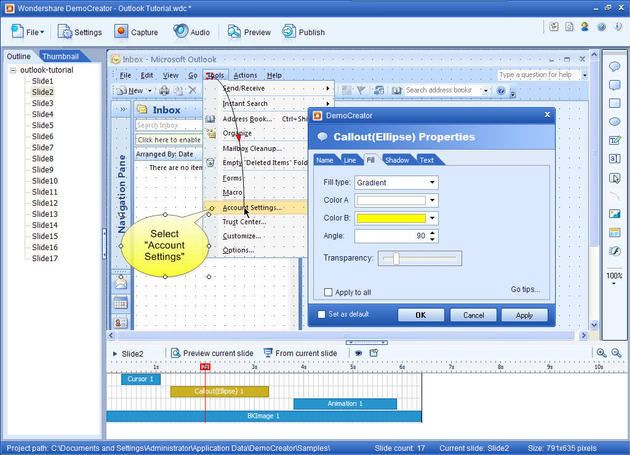Zoom in the timeline with the plus magnifier
This screenshot has width=630, height=455.
pyautogui.click(x=601, y=353)
